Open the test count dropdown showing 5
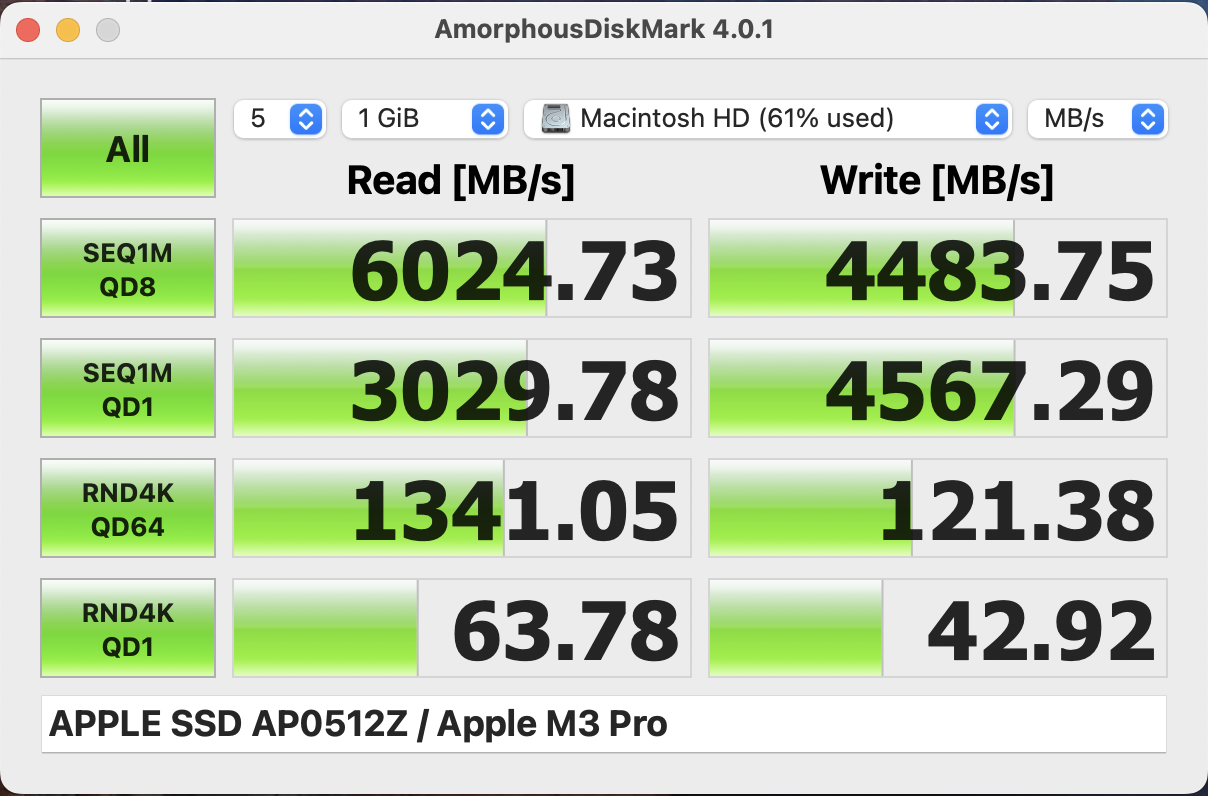1208x796 pixels. pos(279,119)
